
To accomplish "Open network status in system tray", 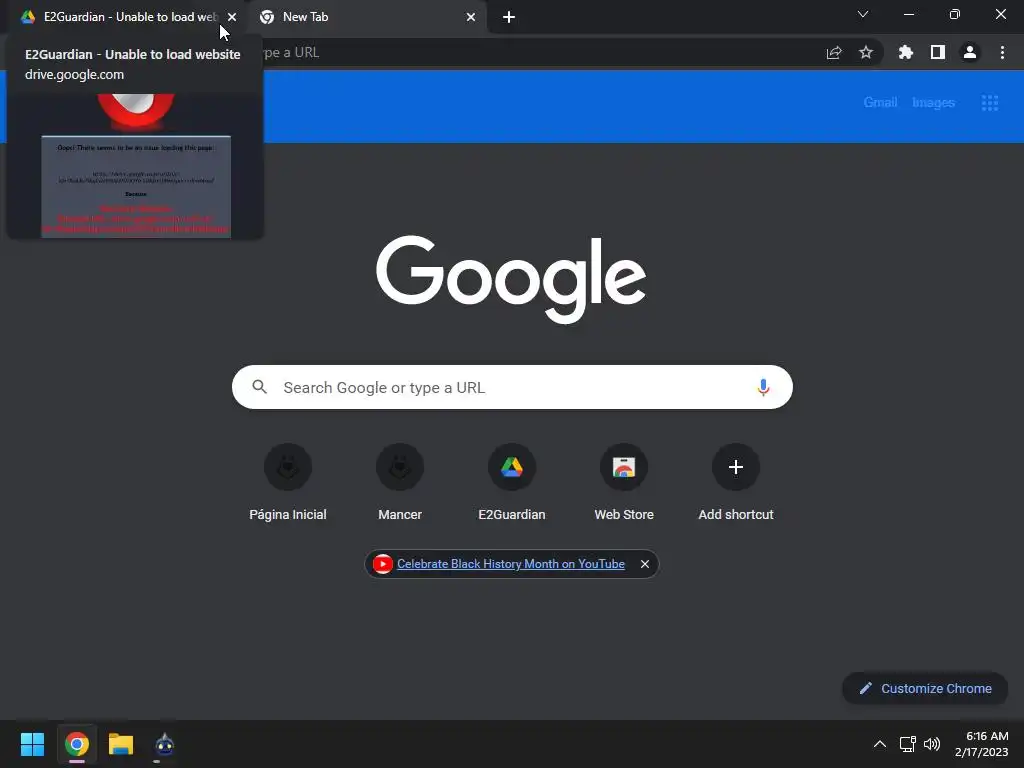I will click(907, 744).
